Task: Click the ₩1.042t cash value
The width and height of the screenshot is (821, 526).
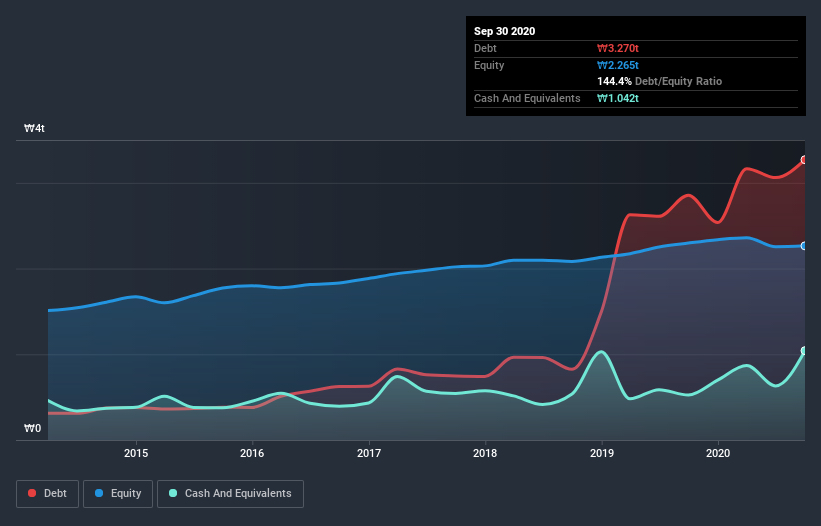Action: coord(618,98)
